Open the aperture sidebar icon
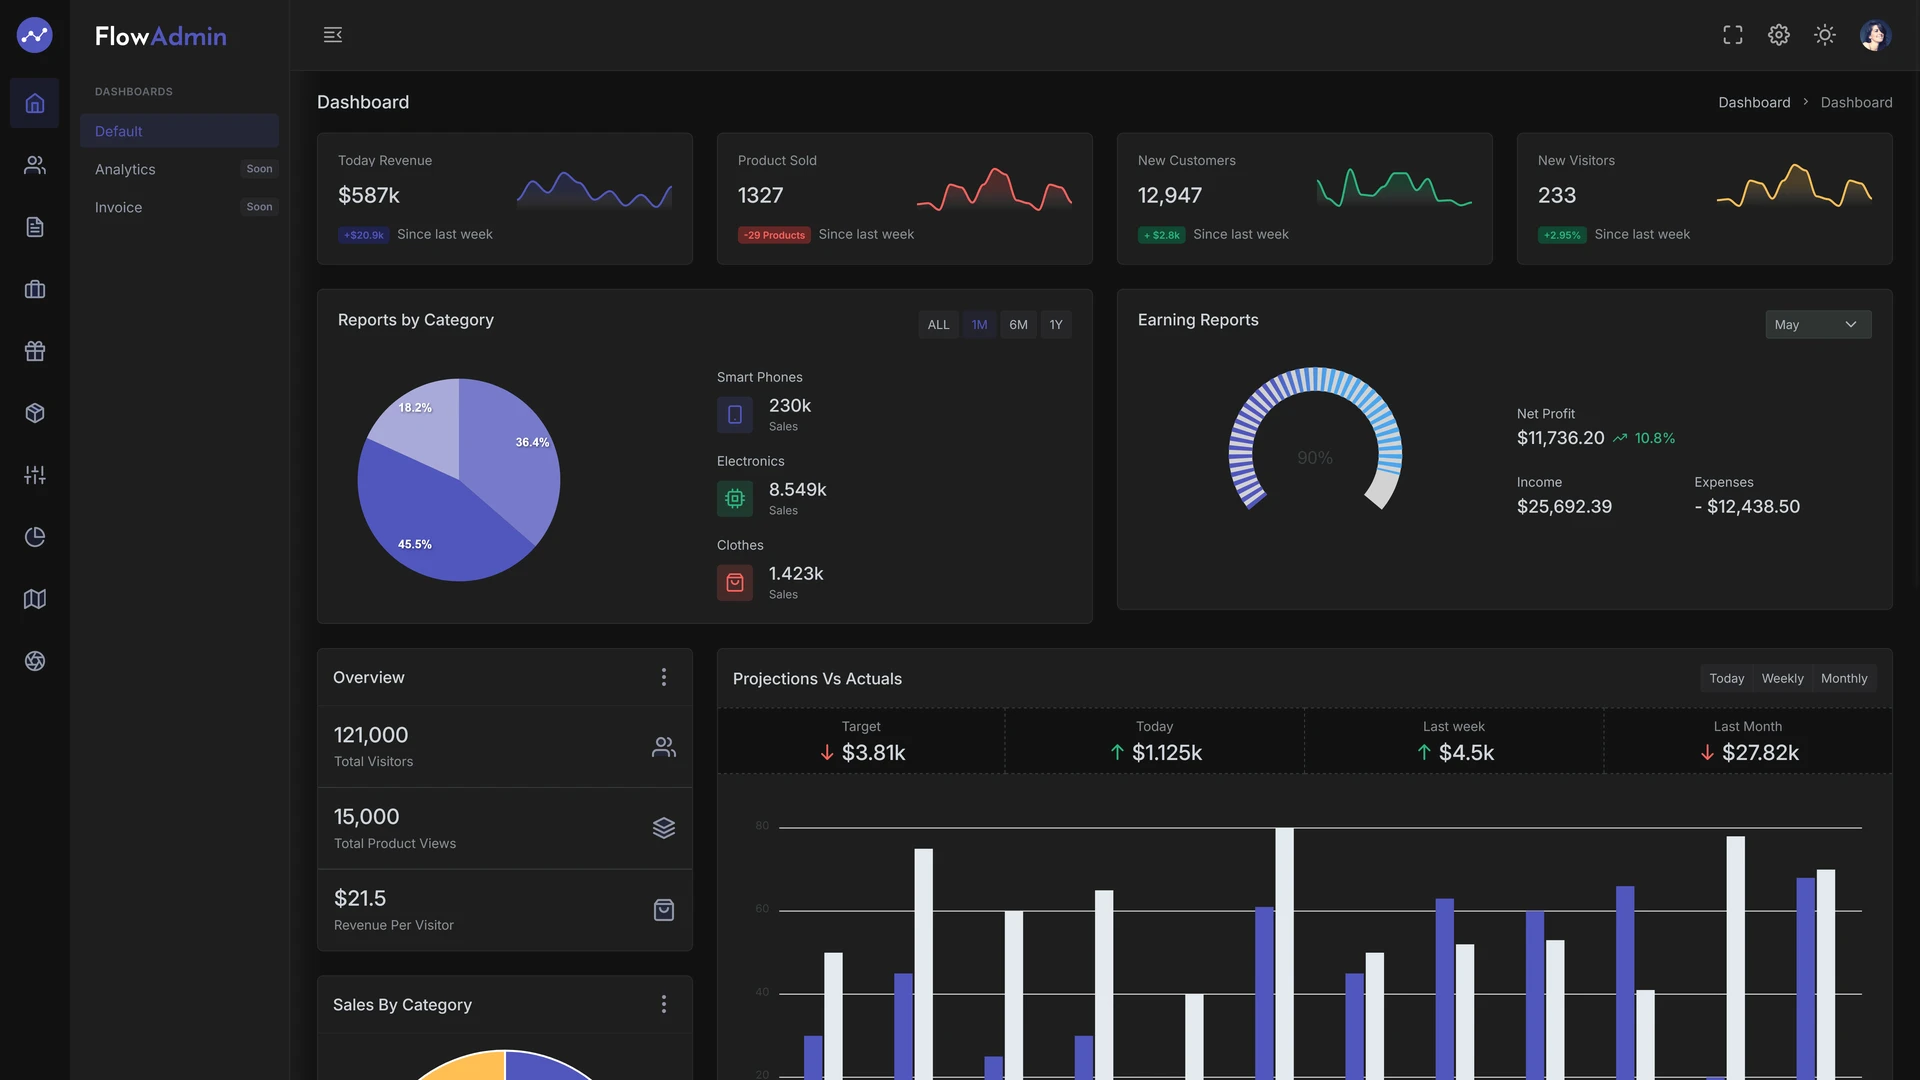1920x1080 pixels. pyautogui.click(x=35, y=661)
